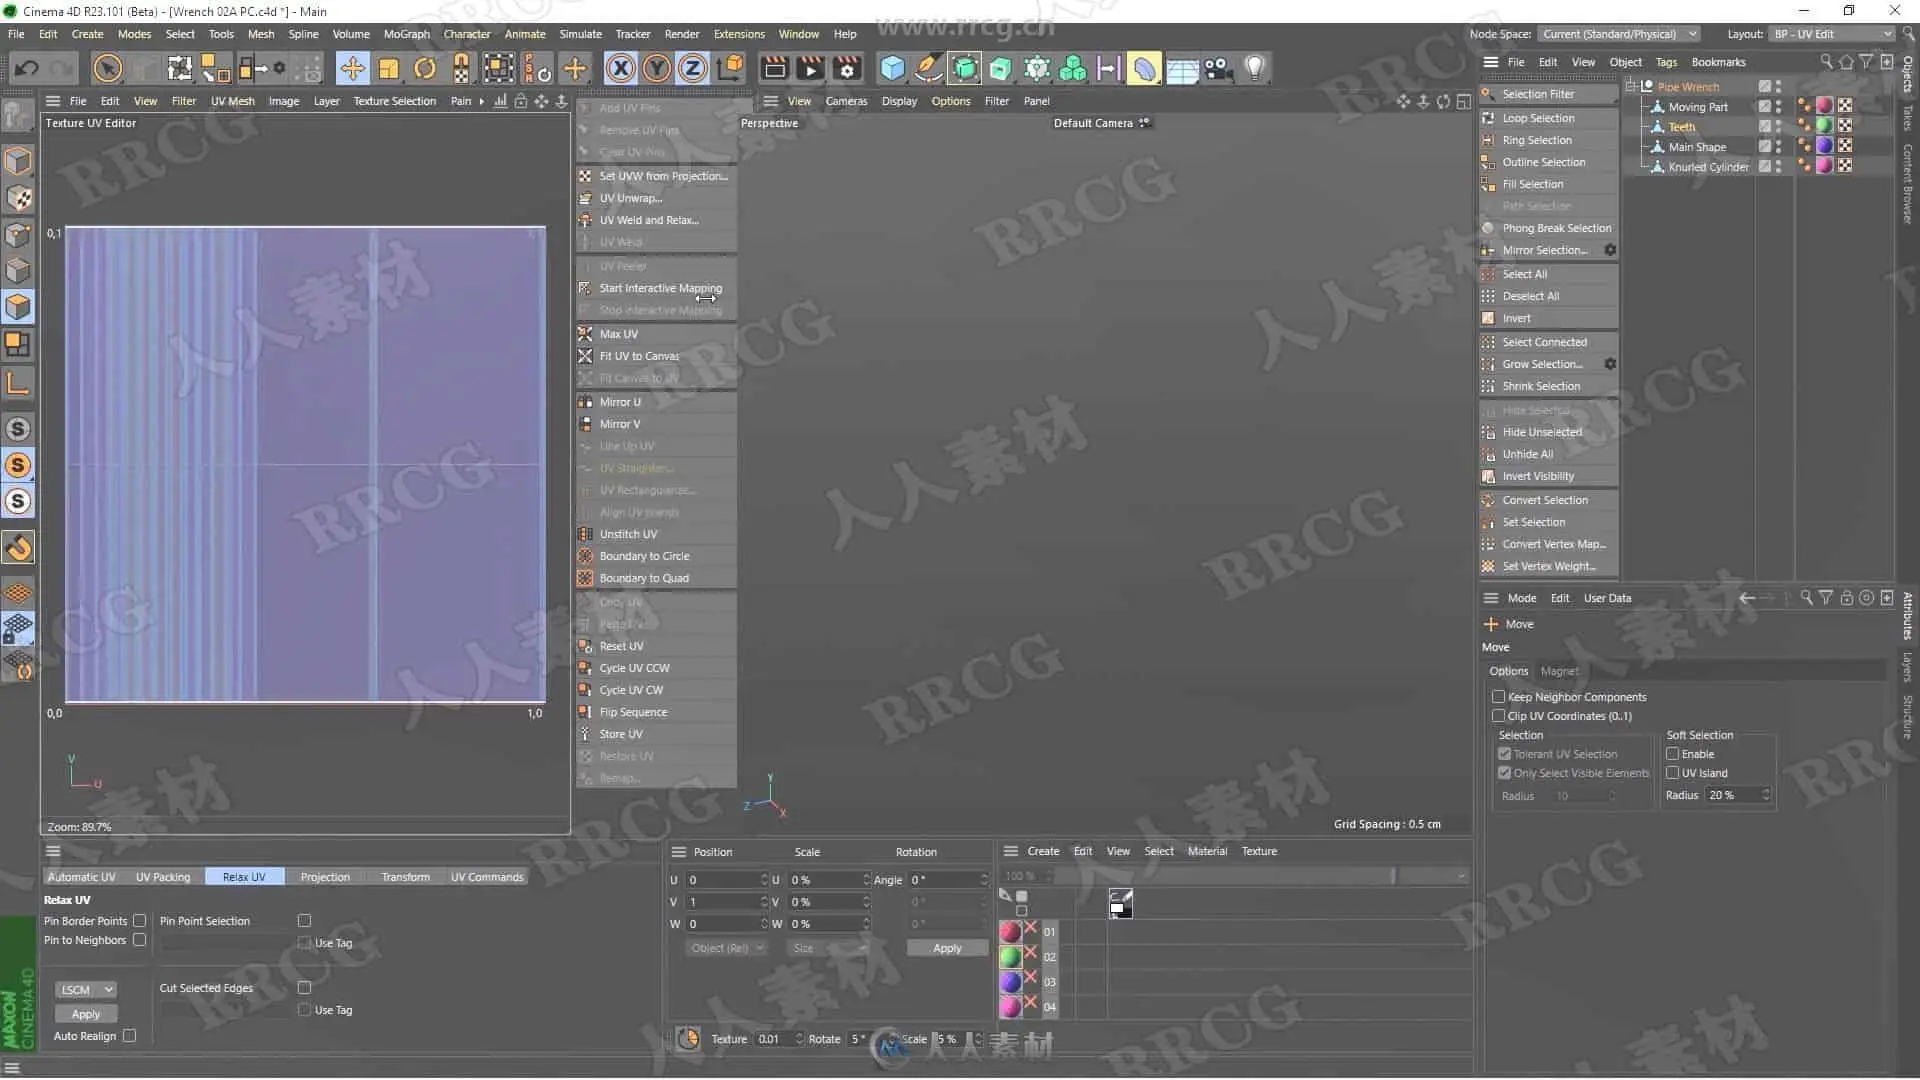
Task: Click the red material 01 swatch
Action: (1010, 931)
